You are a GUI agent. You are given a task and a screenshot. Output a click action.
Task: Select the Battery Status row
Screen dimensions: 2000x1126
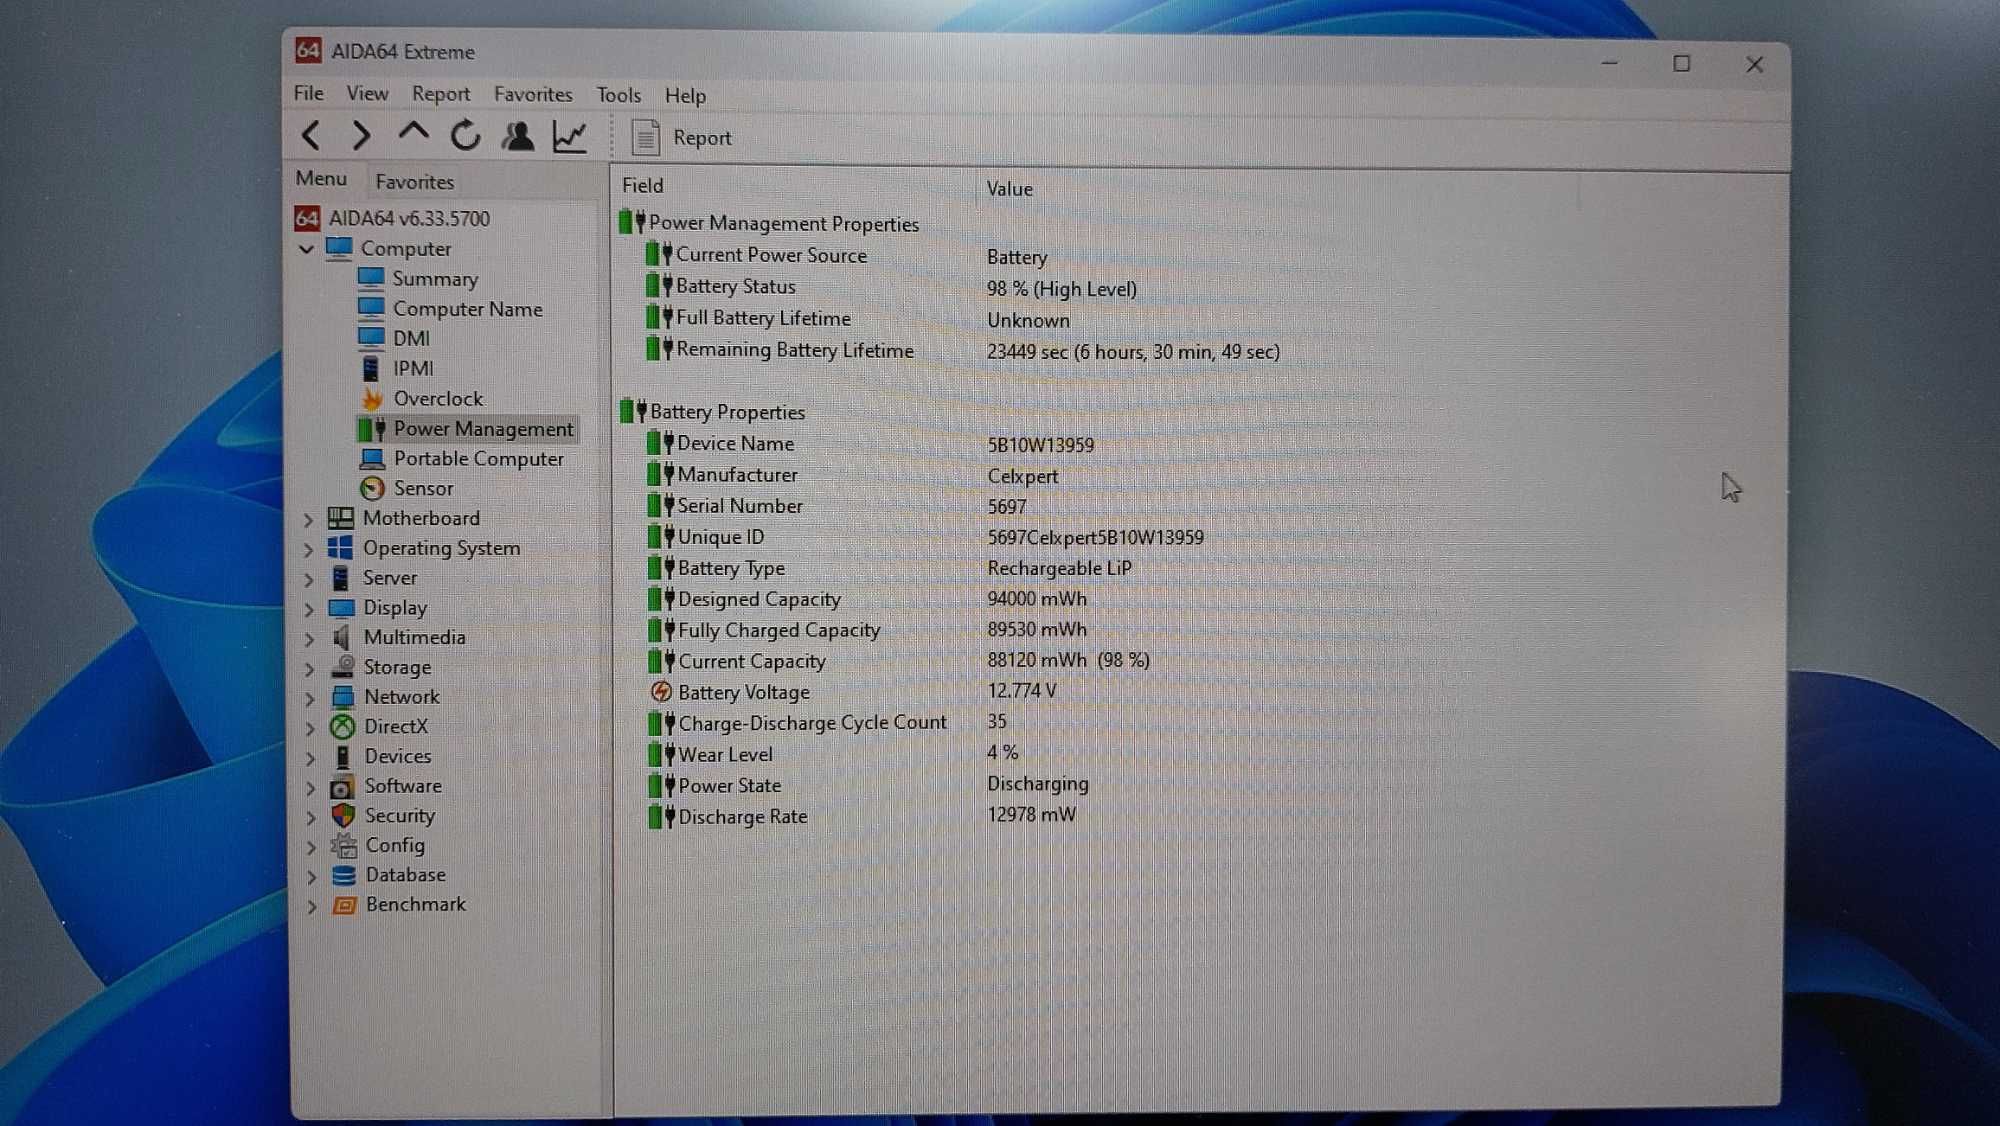[x=891, y=287]
